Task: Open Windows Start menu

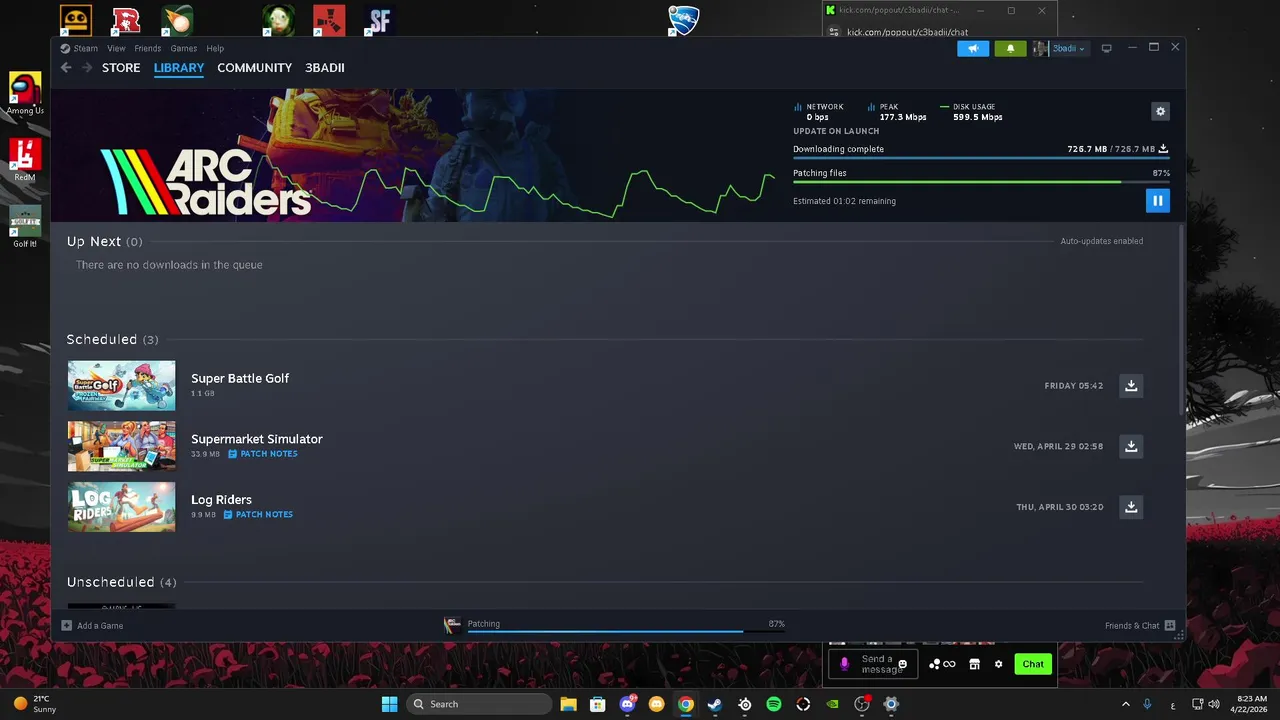Action: click(389, 704)
